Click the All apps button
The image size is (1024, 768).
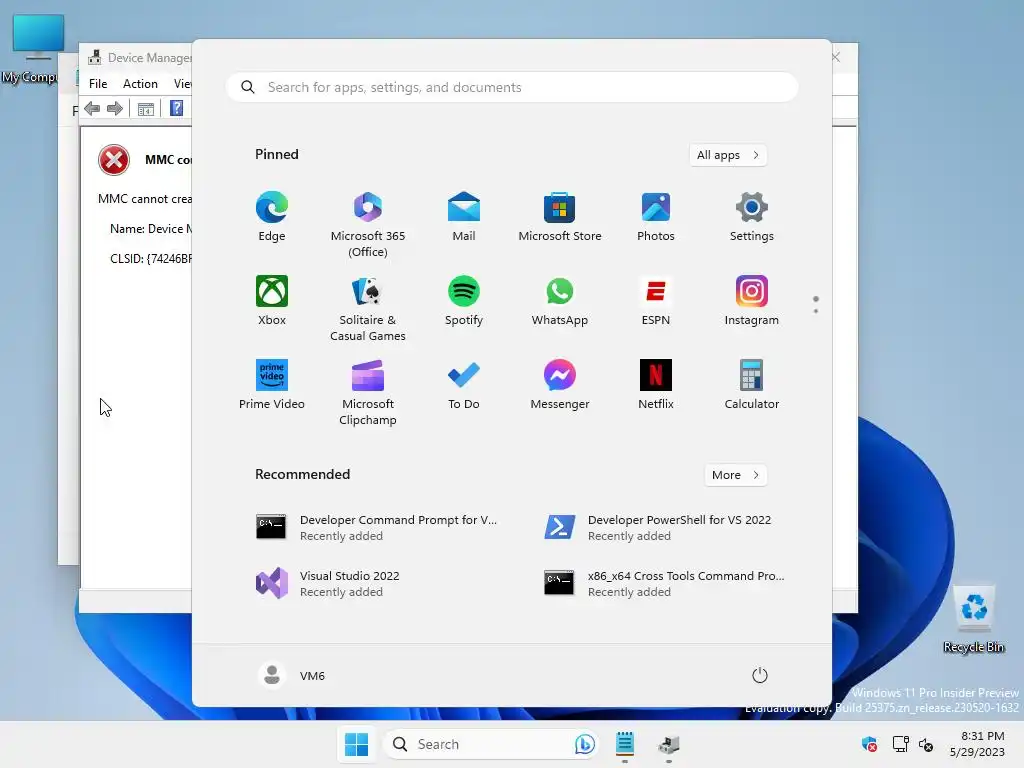(x=728, y=155)
